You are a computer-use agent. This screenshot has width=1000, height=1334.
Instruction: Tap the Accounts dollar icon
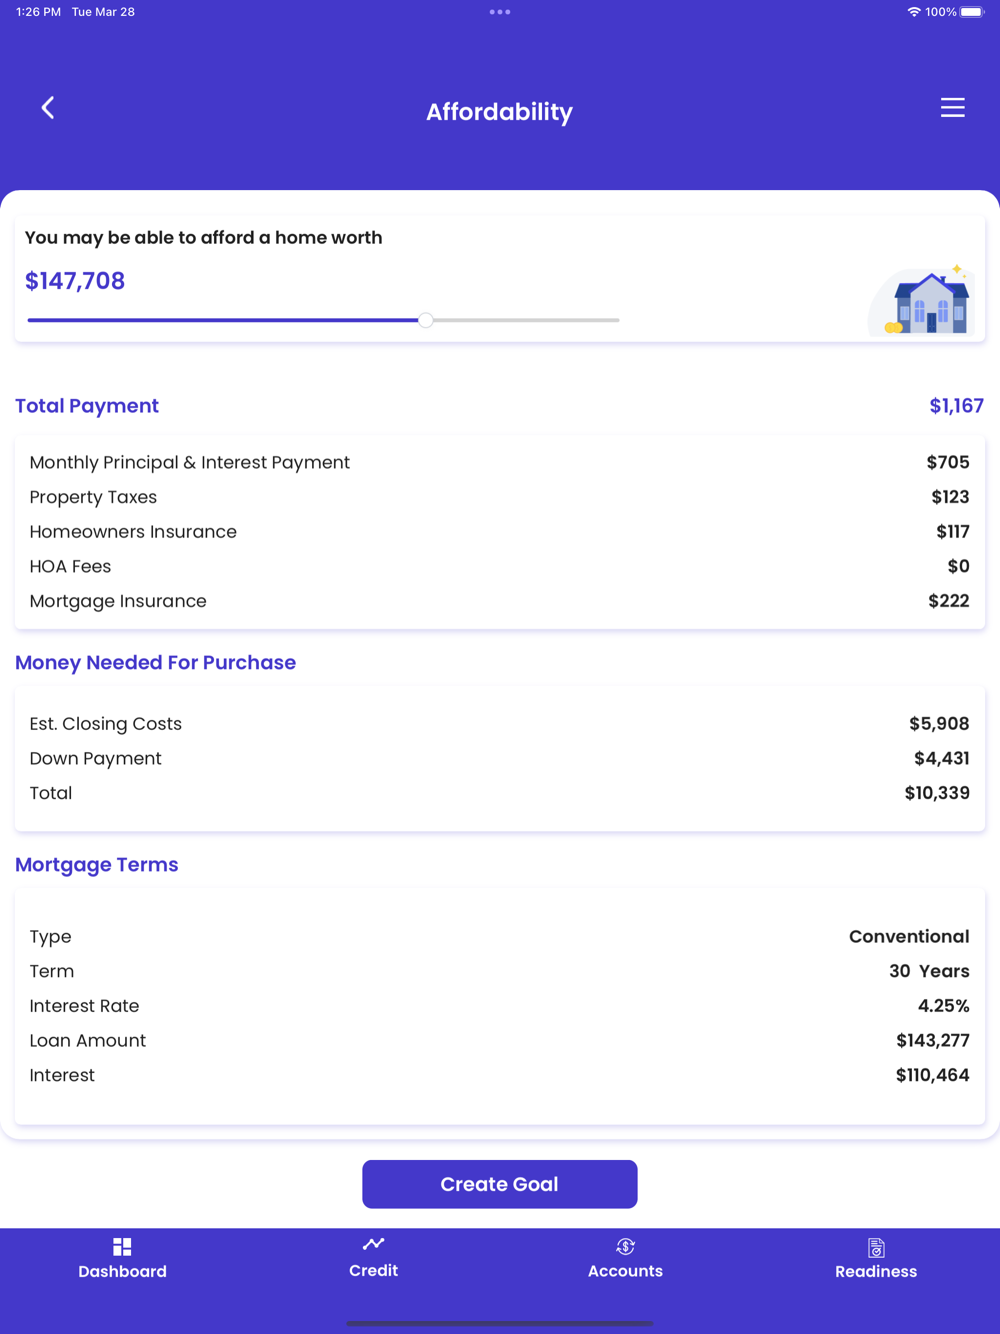pyautogui.click(x=625, y=1246)
